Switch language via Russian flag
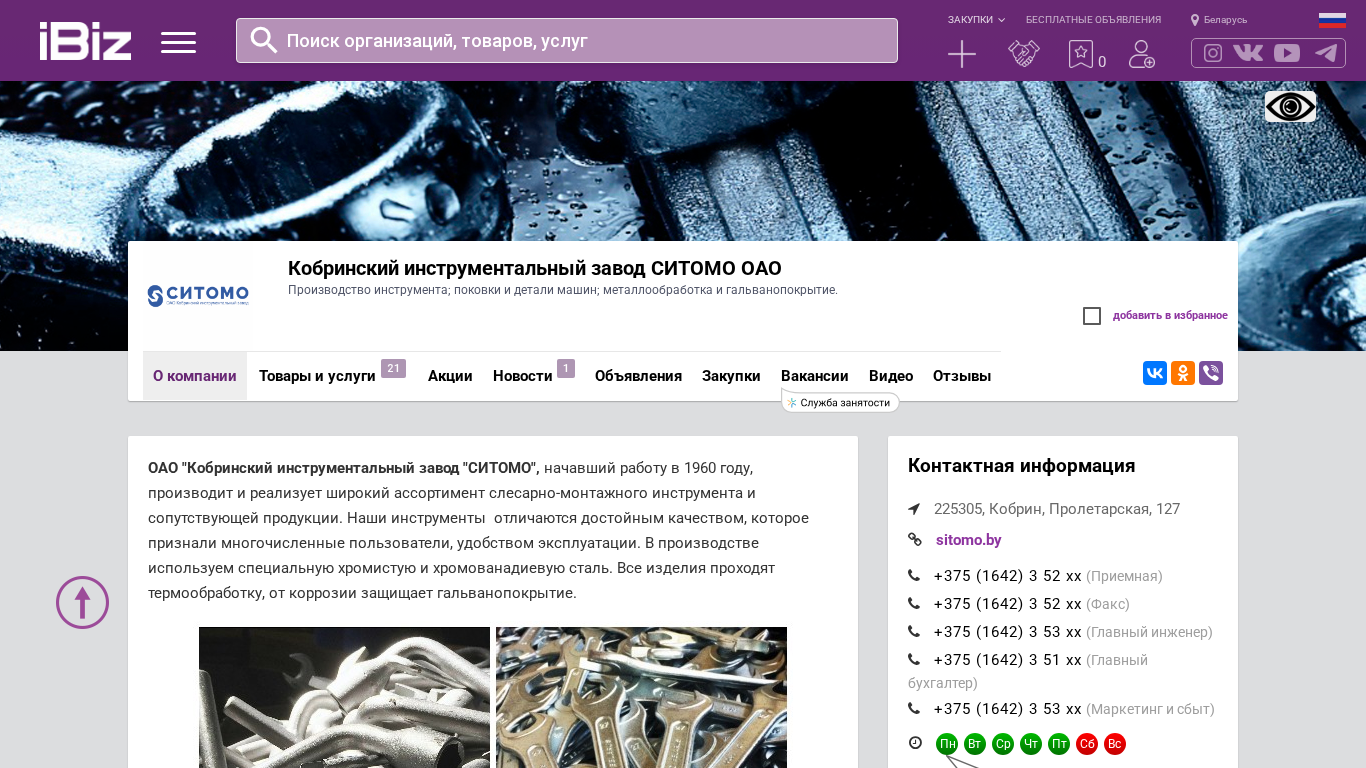 pyautogui.click(x=1331, y=20)
